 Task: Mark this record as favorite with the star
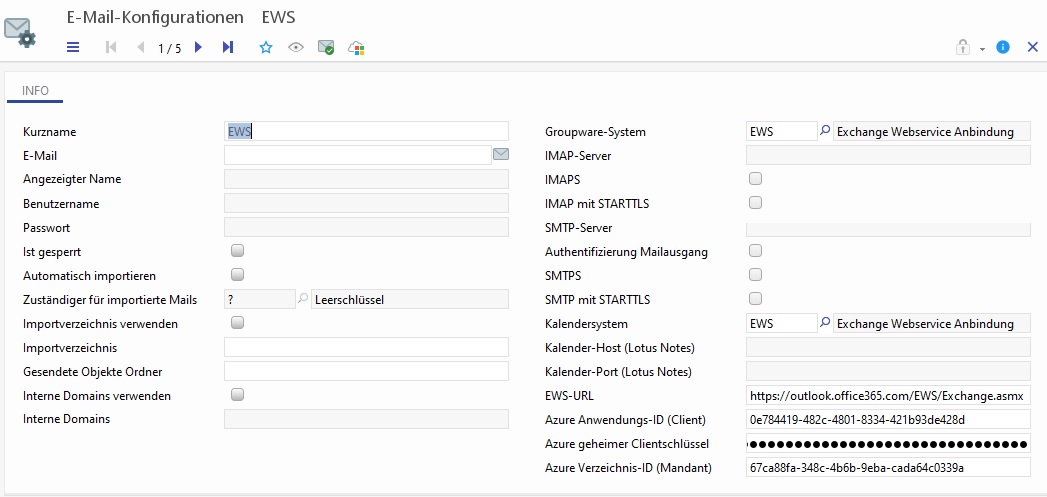266,47
